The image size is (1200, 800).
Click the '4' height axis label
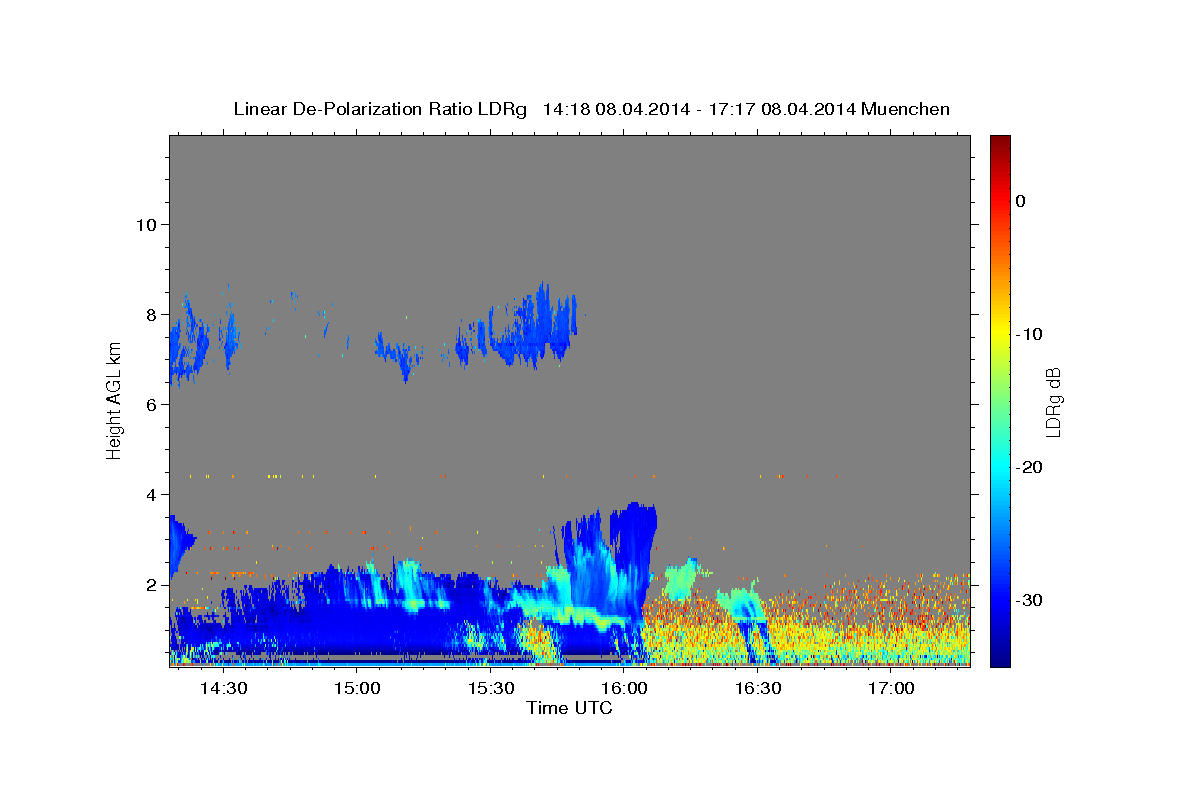pyautogui.click(x=151, y=494)
